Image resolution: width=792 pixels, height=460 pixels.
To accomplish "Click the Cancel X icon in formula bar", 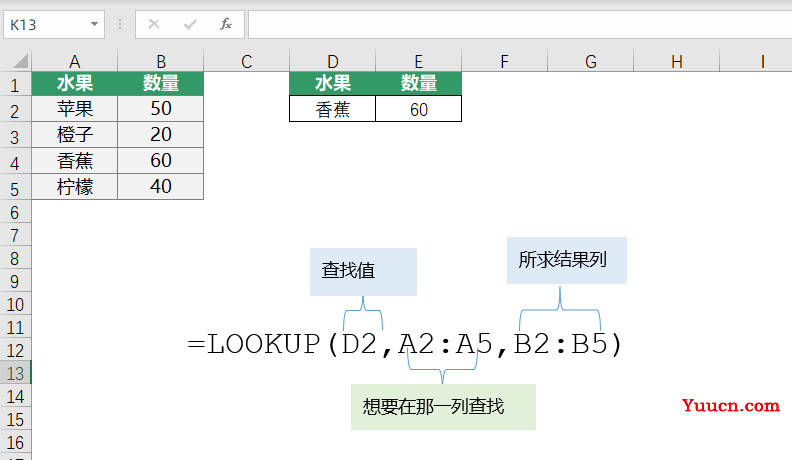I will click(154, 24).
